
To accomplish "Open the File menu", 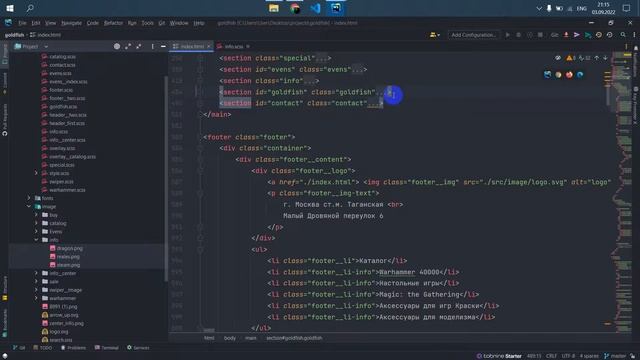I will (x=22, y=23).
